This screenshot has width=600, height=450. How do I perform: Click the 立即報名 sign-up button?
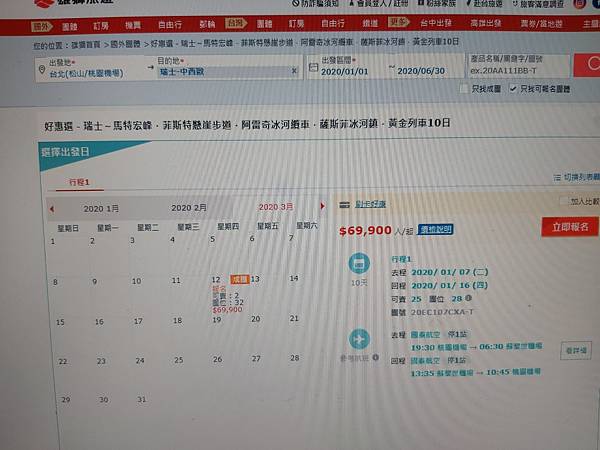570,227
